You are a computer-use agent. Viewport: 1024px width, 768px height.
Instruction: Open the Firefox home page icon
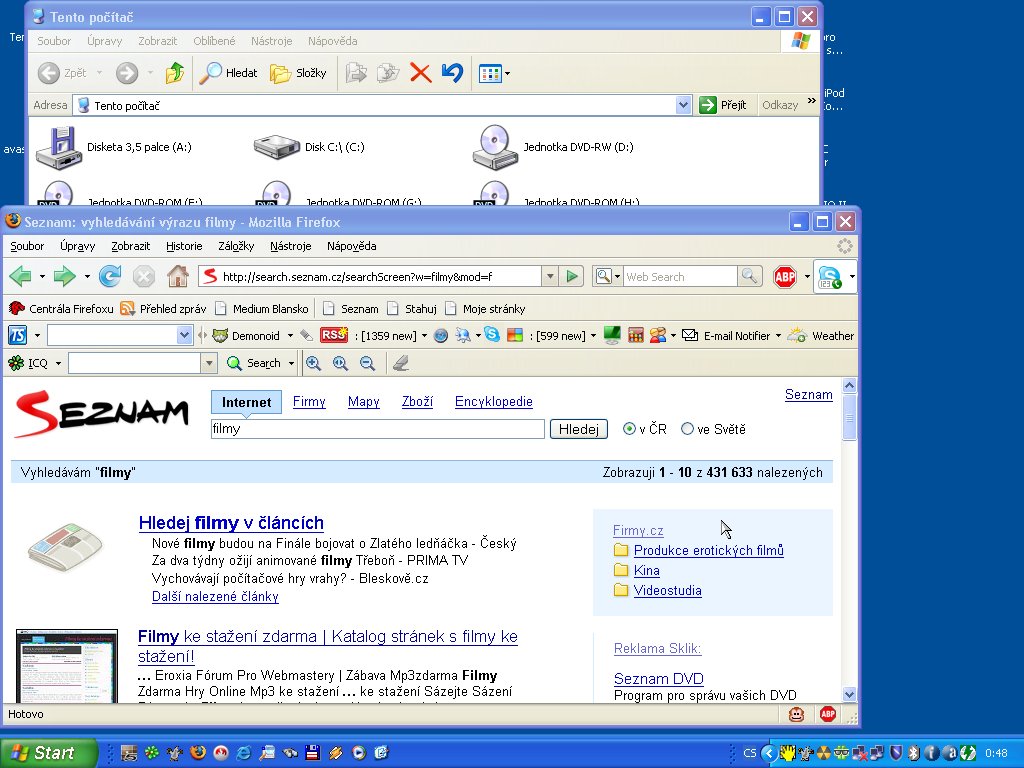[178, 276]
